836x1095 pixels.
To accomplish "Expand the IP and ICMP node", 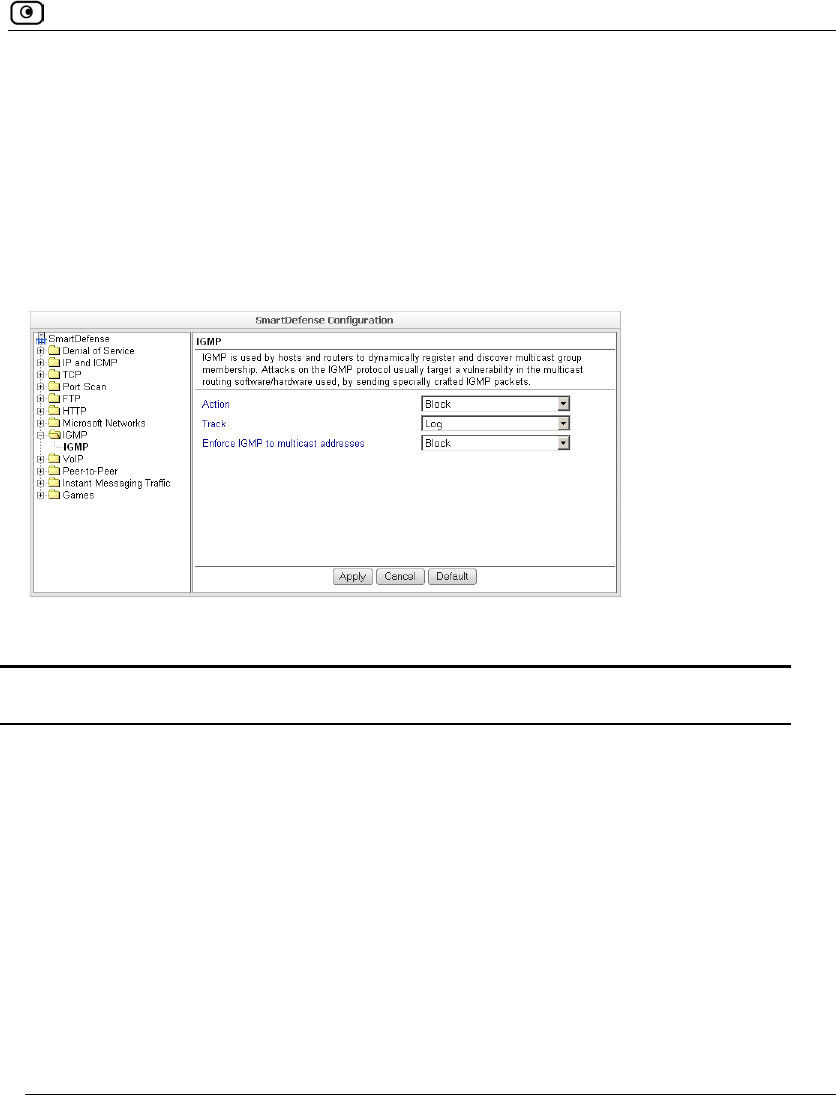I will coord(41,362).
